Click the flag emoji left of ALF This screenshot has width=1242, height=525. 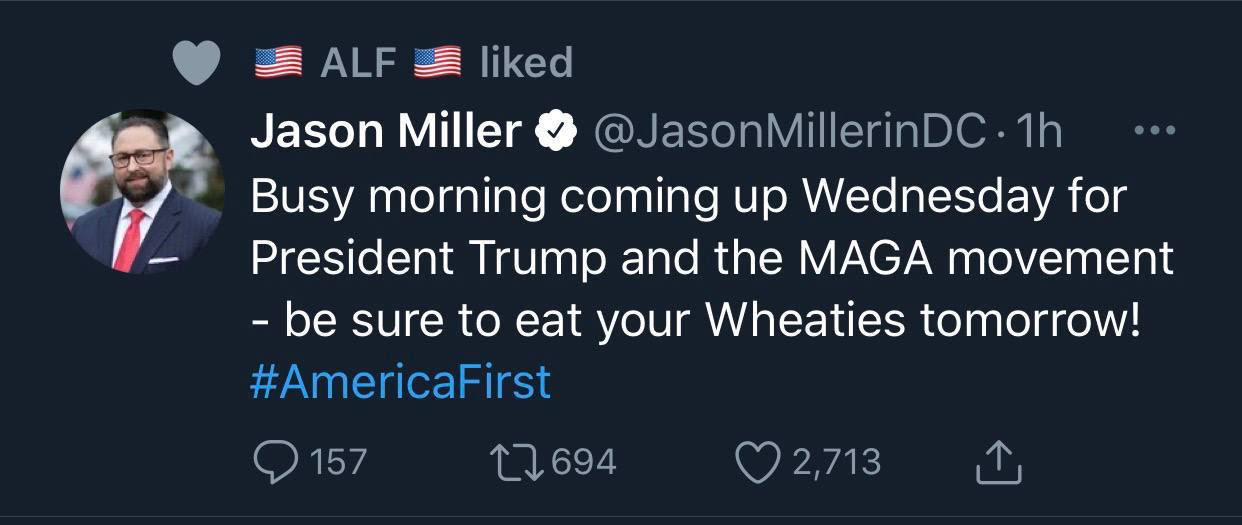pyautogui.click(x=279, y=63)
